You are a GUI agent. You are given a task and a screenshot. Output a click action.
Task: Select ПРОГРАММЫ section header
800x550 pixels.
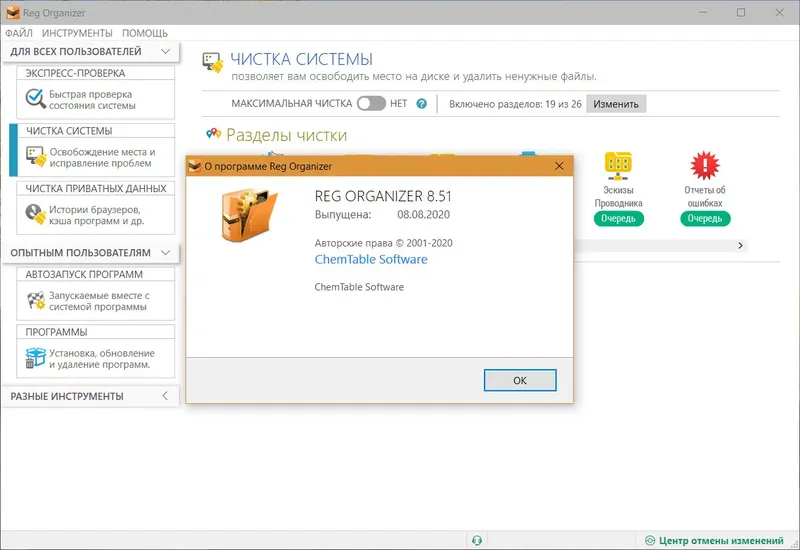95,332
